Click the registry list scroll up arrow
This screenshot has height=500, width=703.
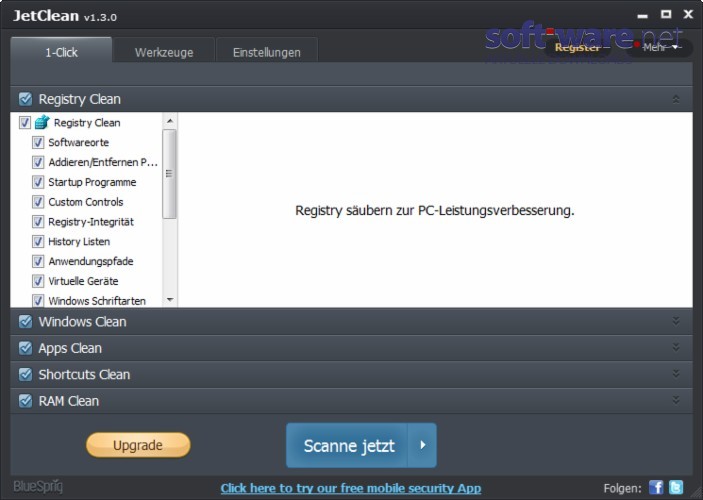tap(169, 121)
